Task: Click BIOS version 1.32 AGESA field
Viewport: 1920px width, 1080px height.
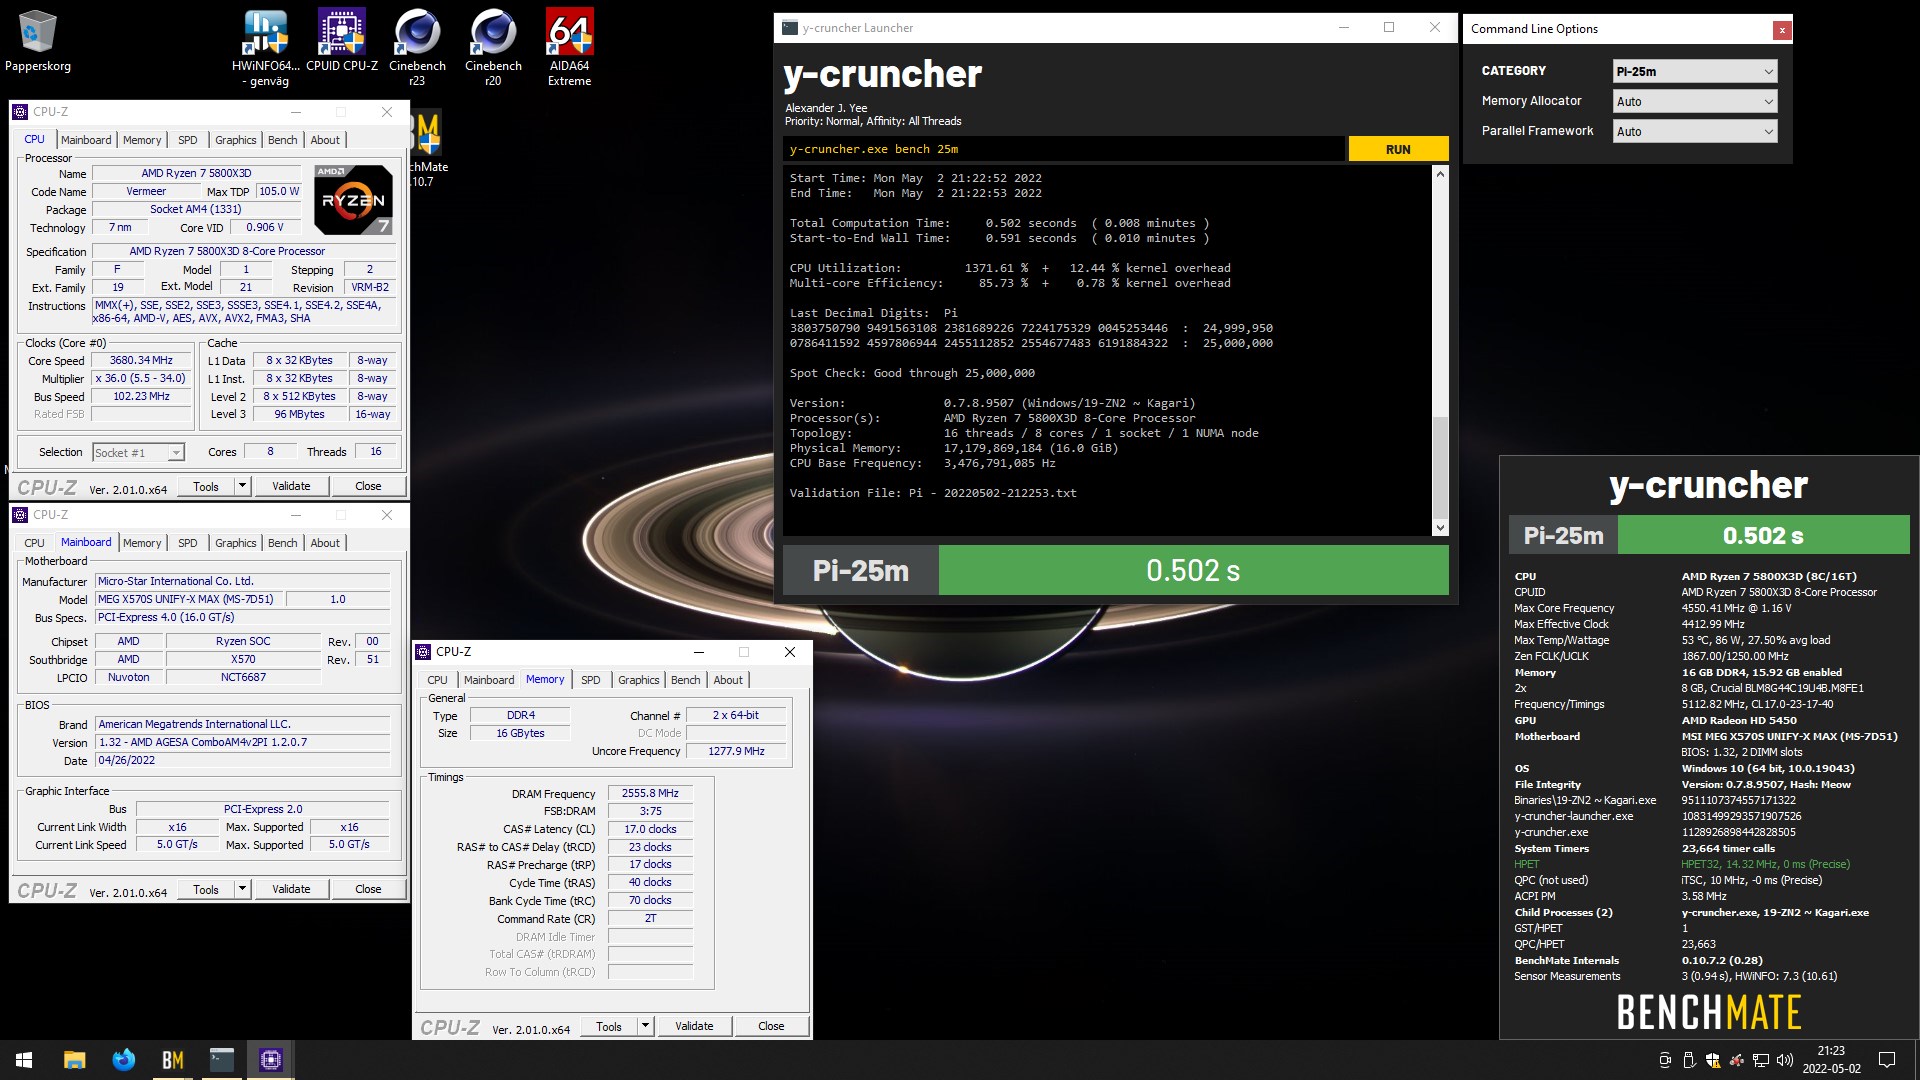Action: pyautogui.click(x=243, y=742)
